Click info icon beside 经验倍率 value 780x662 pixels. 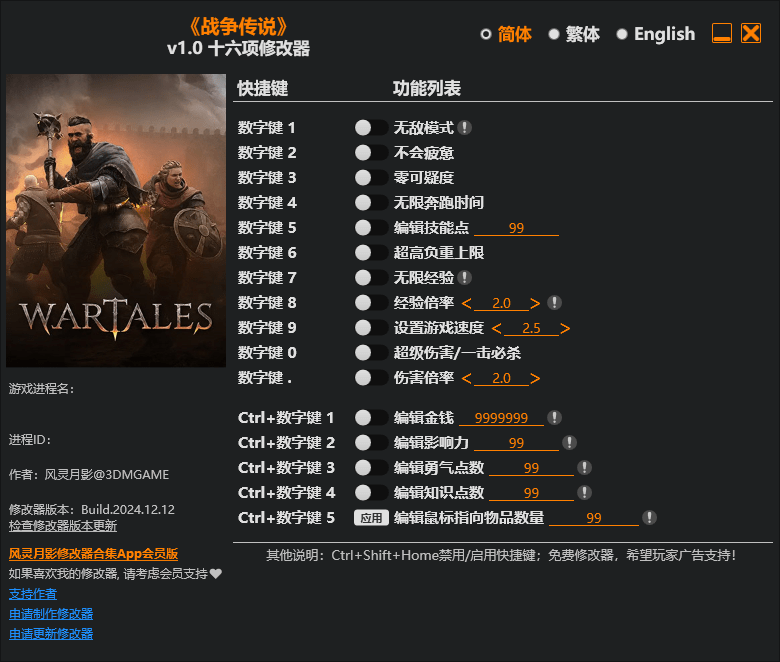point(554,302)
